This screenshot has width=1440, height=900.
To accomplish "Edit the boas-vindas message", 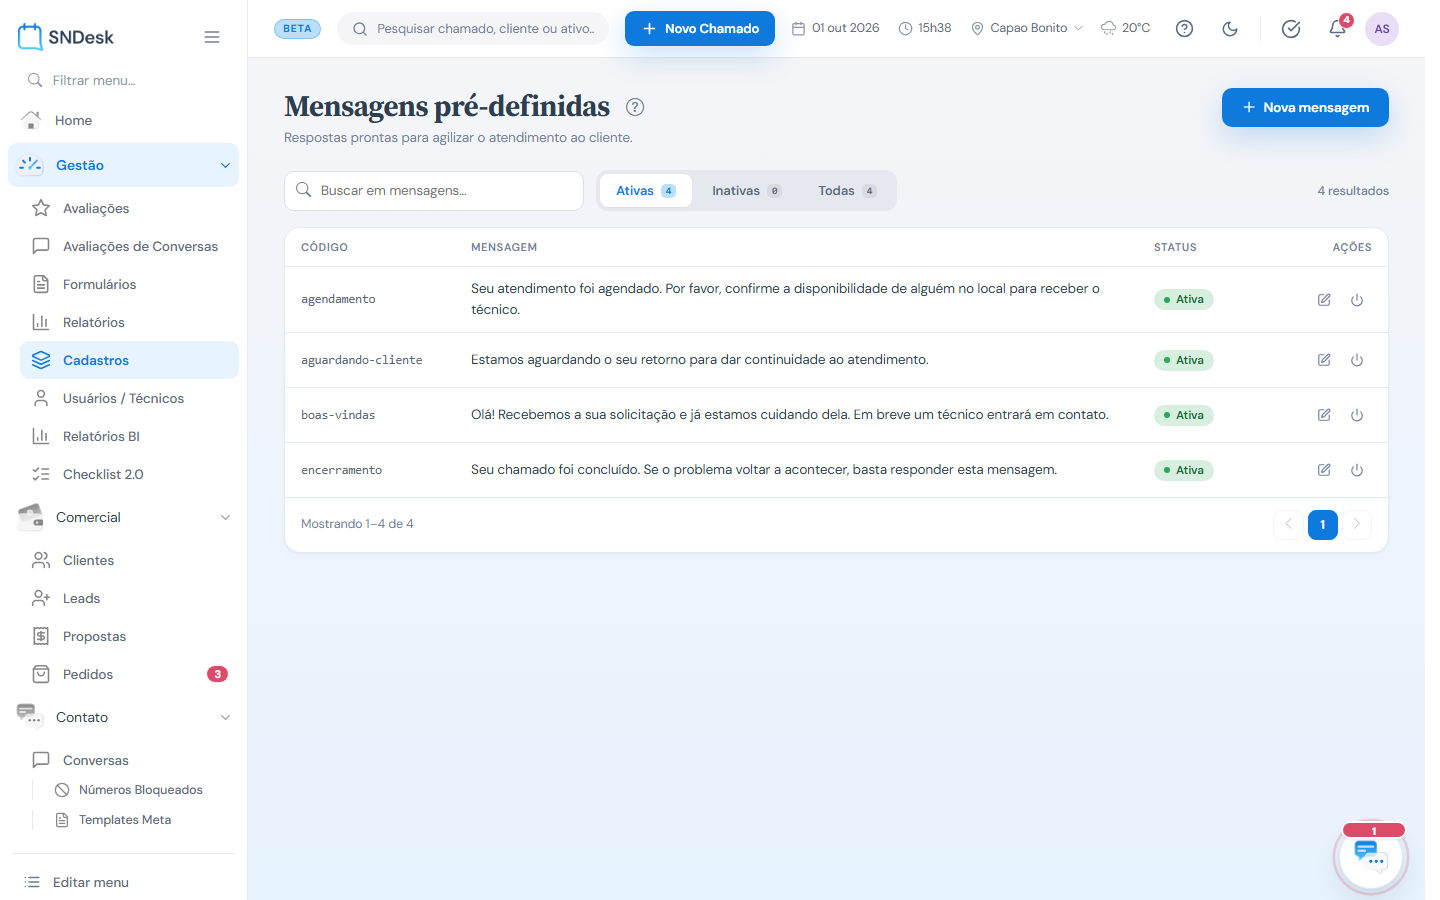I will [1324, 415].
